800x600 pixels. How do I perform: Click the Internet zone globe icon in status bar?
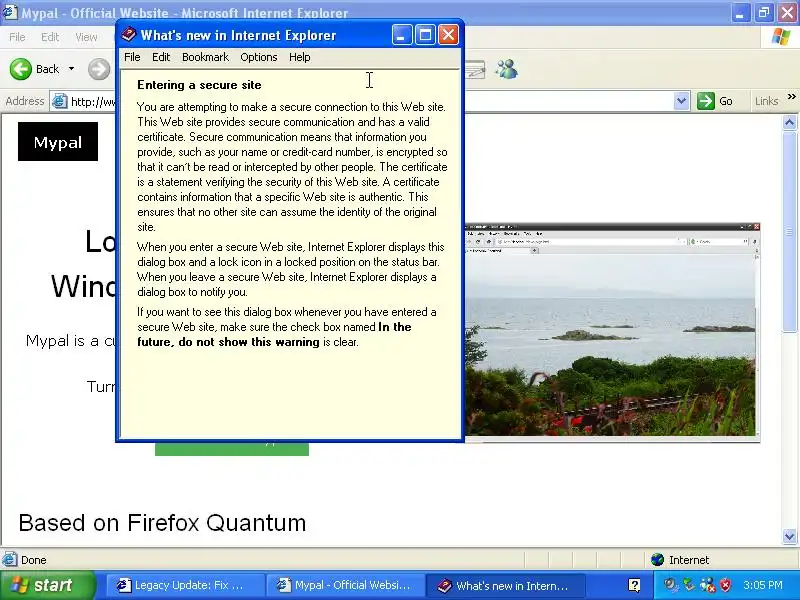(657, 560)
